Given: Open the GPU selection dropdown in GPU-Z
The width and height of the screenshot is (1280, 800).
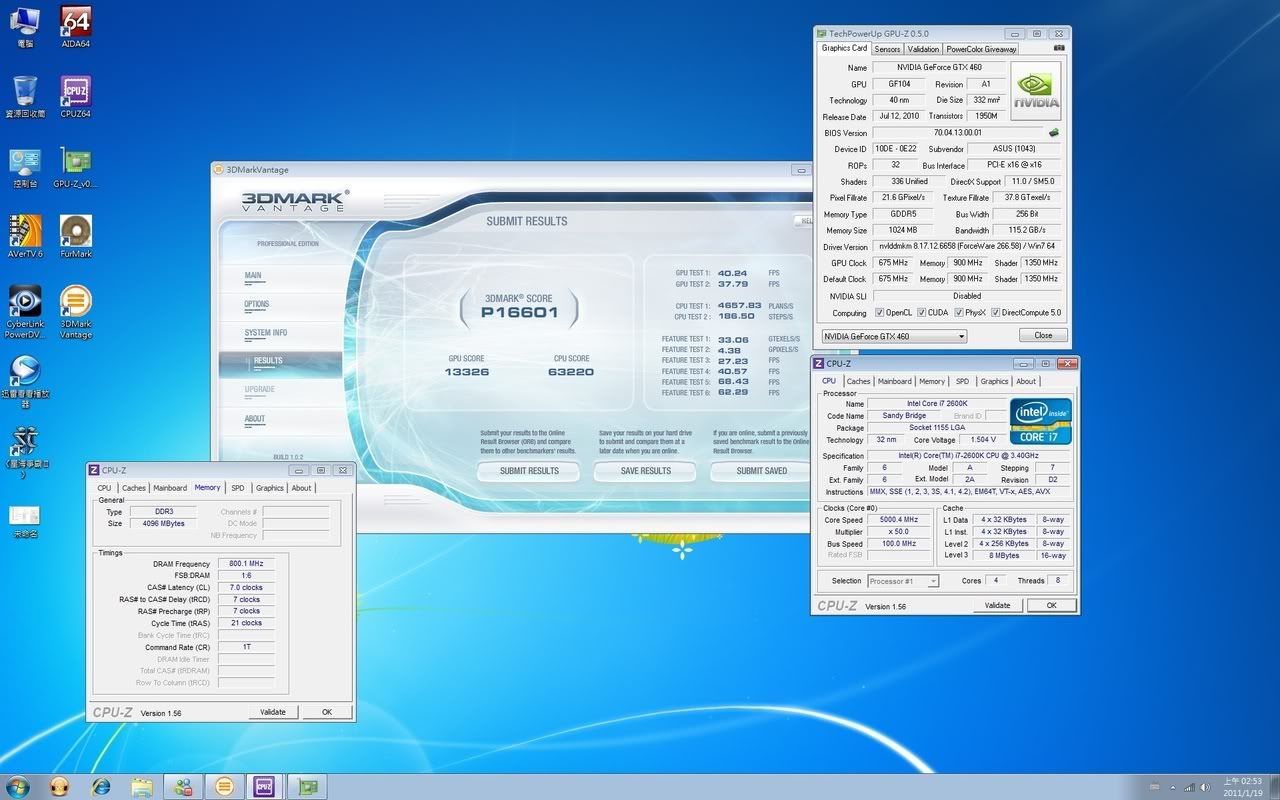Looking at the screenshot, I should coord(894,336).
